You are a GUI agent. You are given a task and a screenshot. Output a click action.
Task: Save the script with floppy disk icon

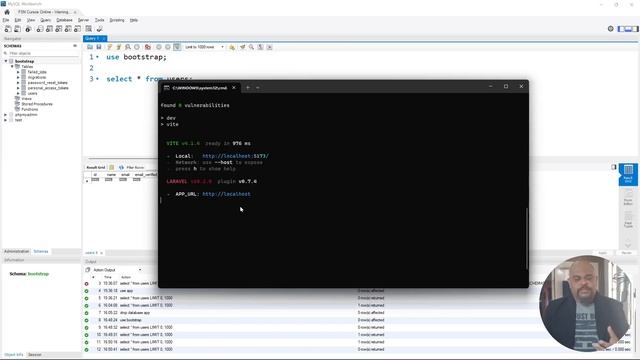(99, 47)
